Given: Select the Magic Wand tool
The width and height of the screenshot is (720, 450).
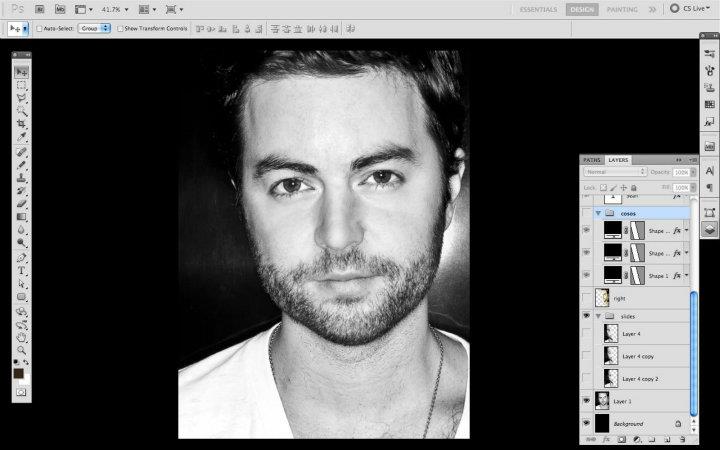Looking at the screenshot, I should point(21,111).
